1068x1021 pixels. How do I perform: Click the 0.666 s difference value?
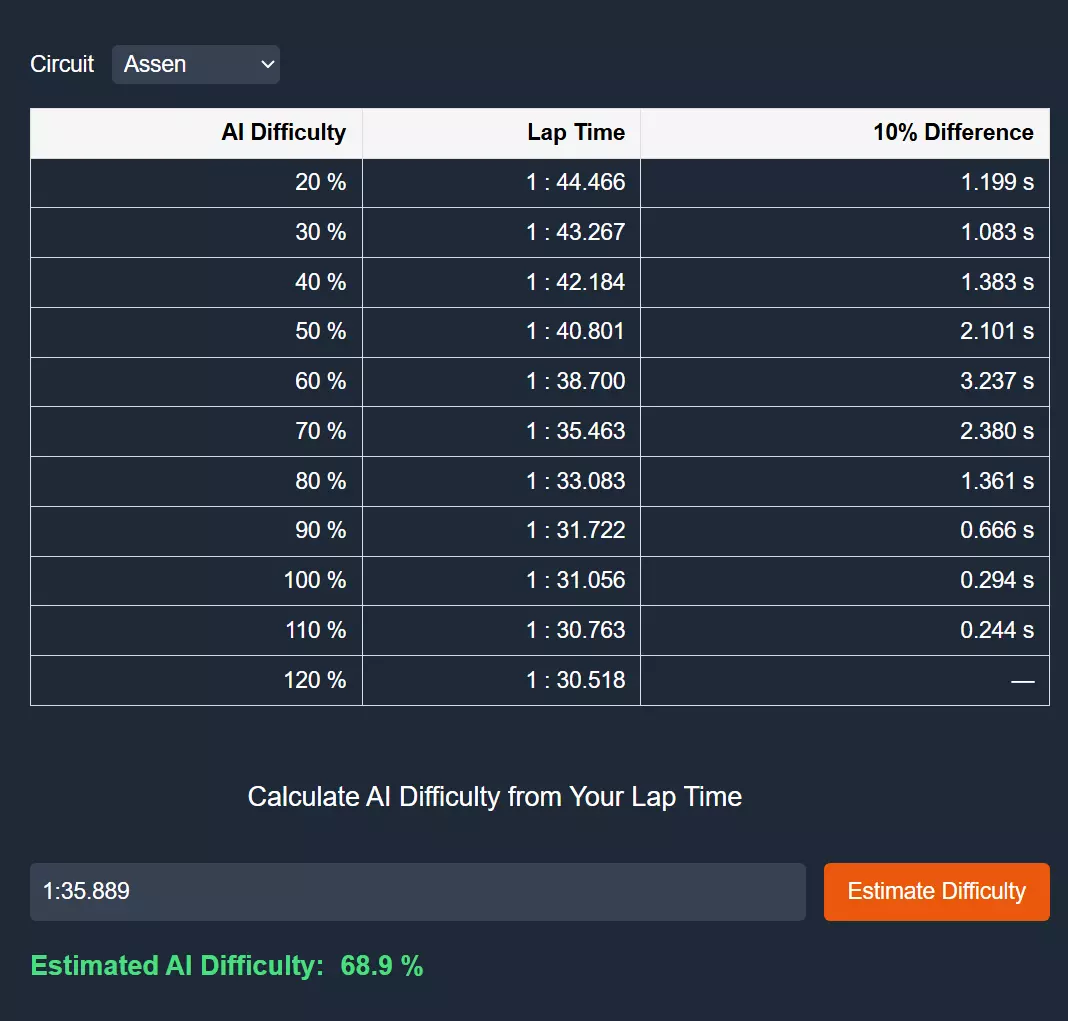[997, 531]
